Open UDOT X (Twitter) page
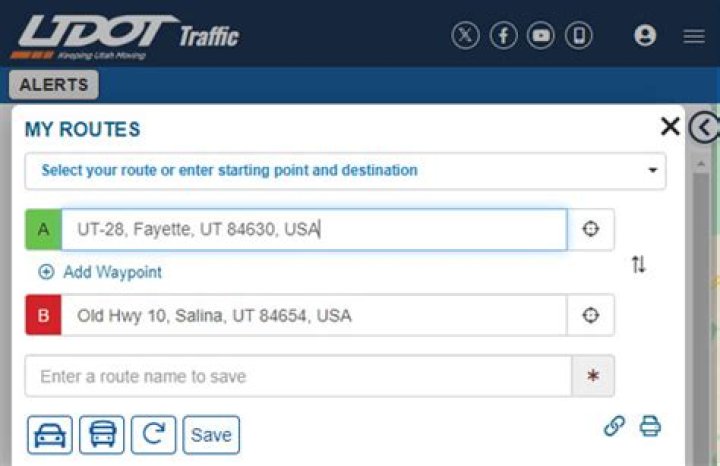 pyautogui.click(x=465, y=36)
